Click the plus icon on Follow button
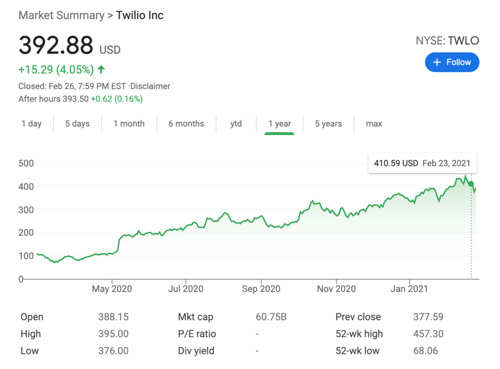The height and width of the screenshot is (369, 500). coord(437,62)
